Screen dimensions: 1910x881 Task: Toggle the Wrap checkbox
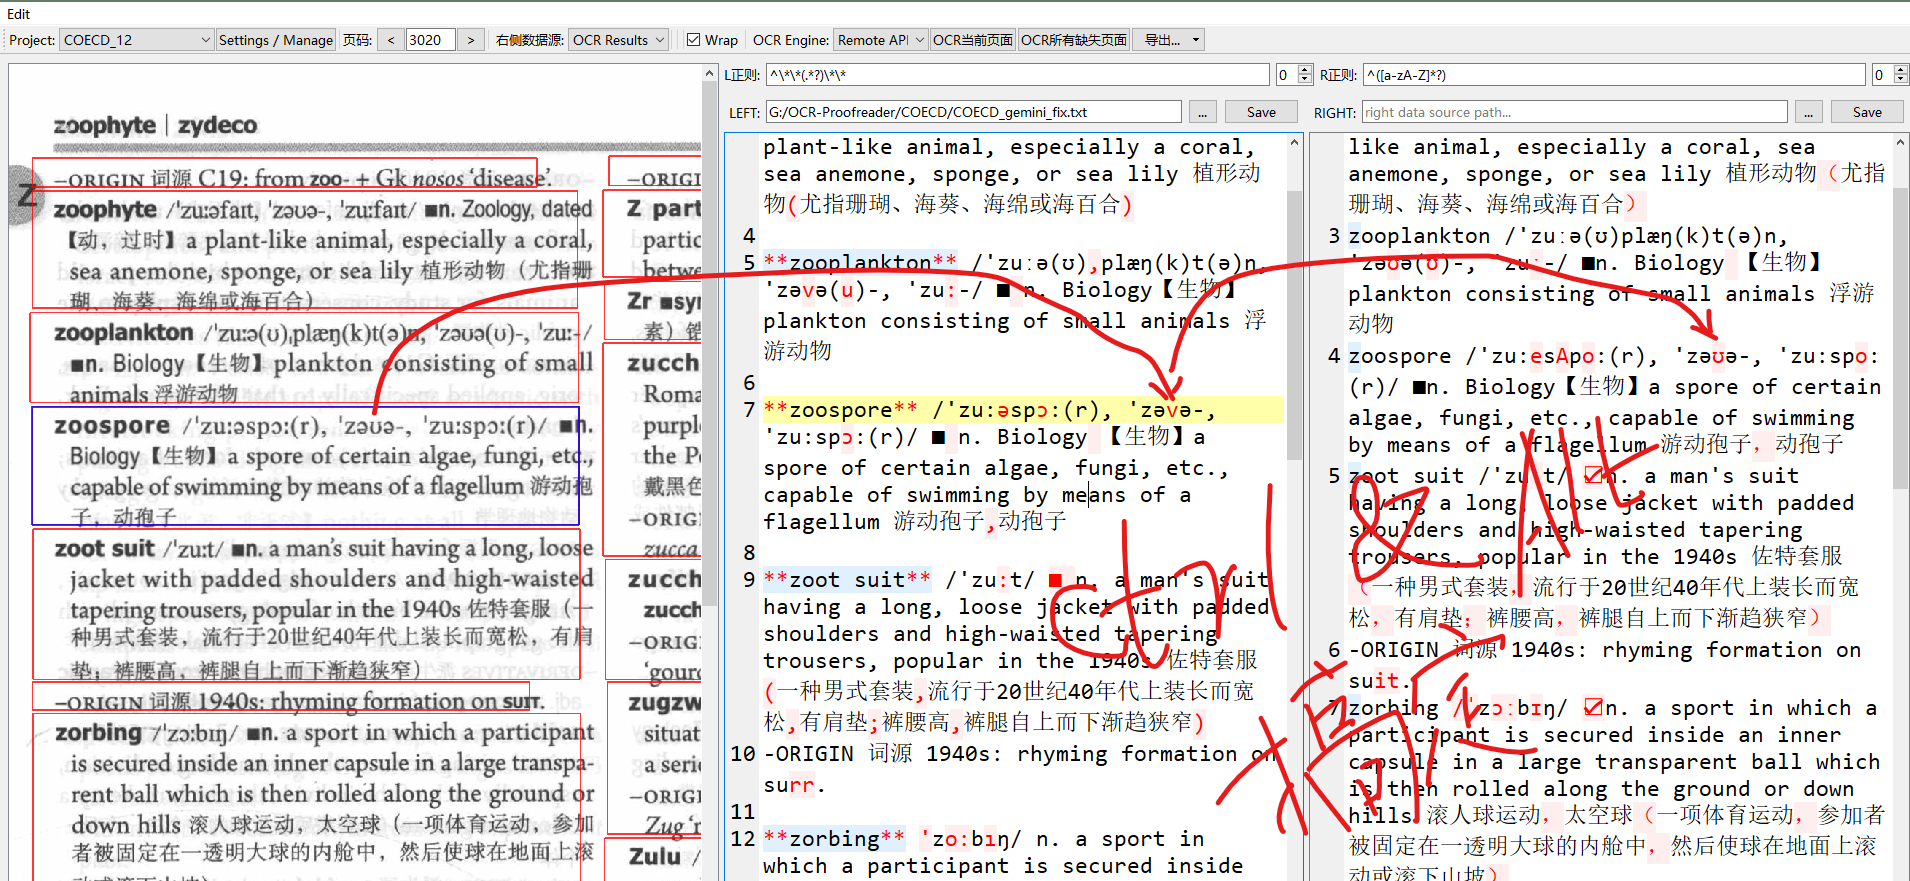tap(693, 40)
